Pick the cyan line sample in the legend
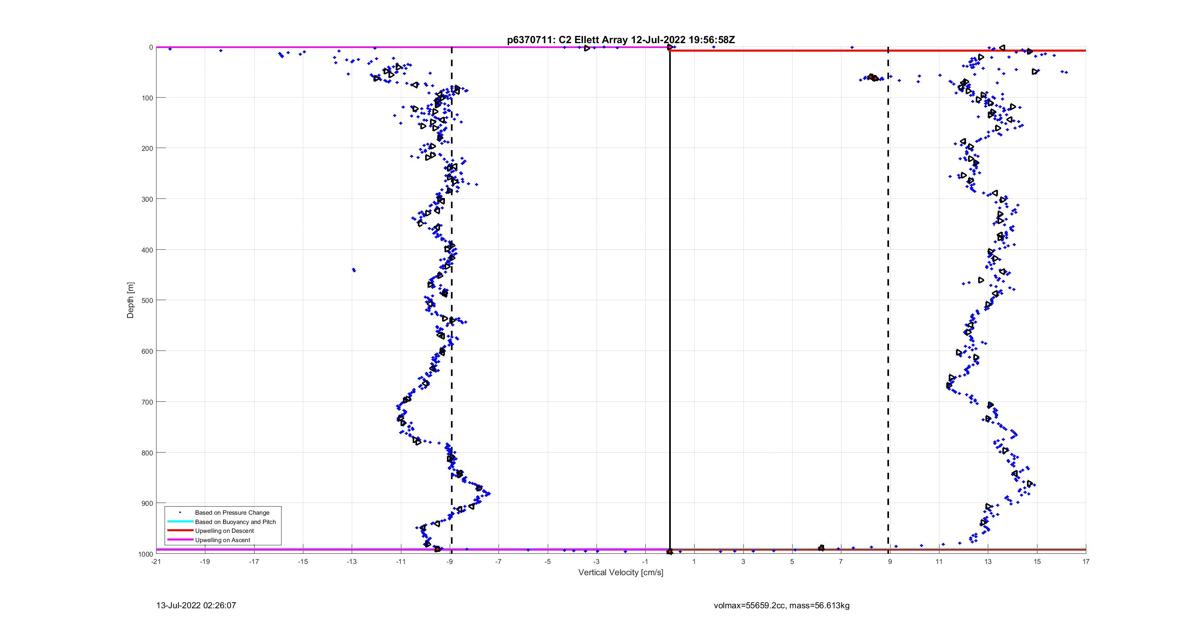Screen dimensions: 1200x622 (x=179, y=522)
